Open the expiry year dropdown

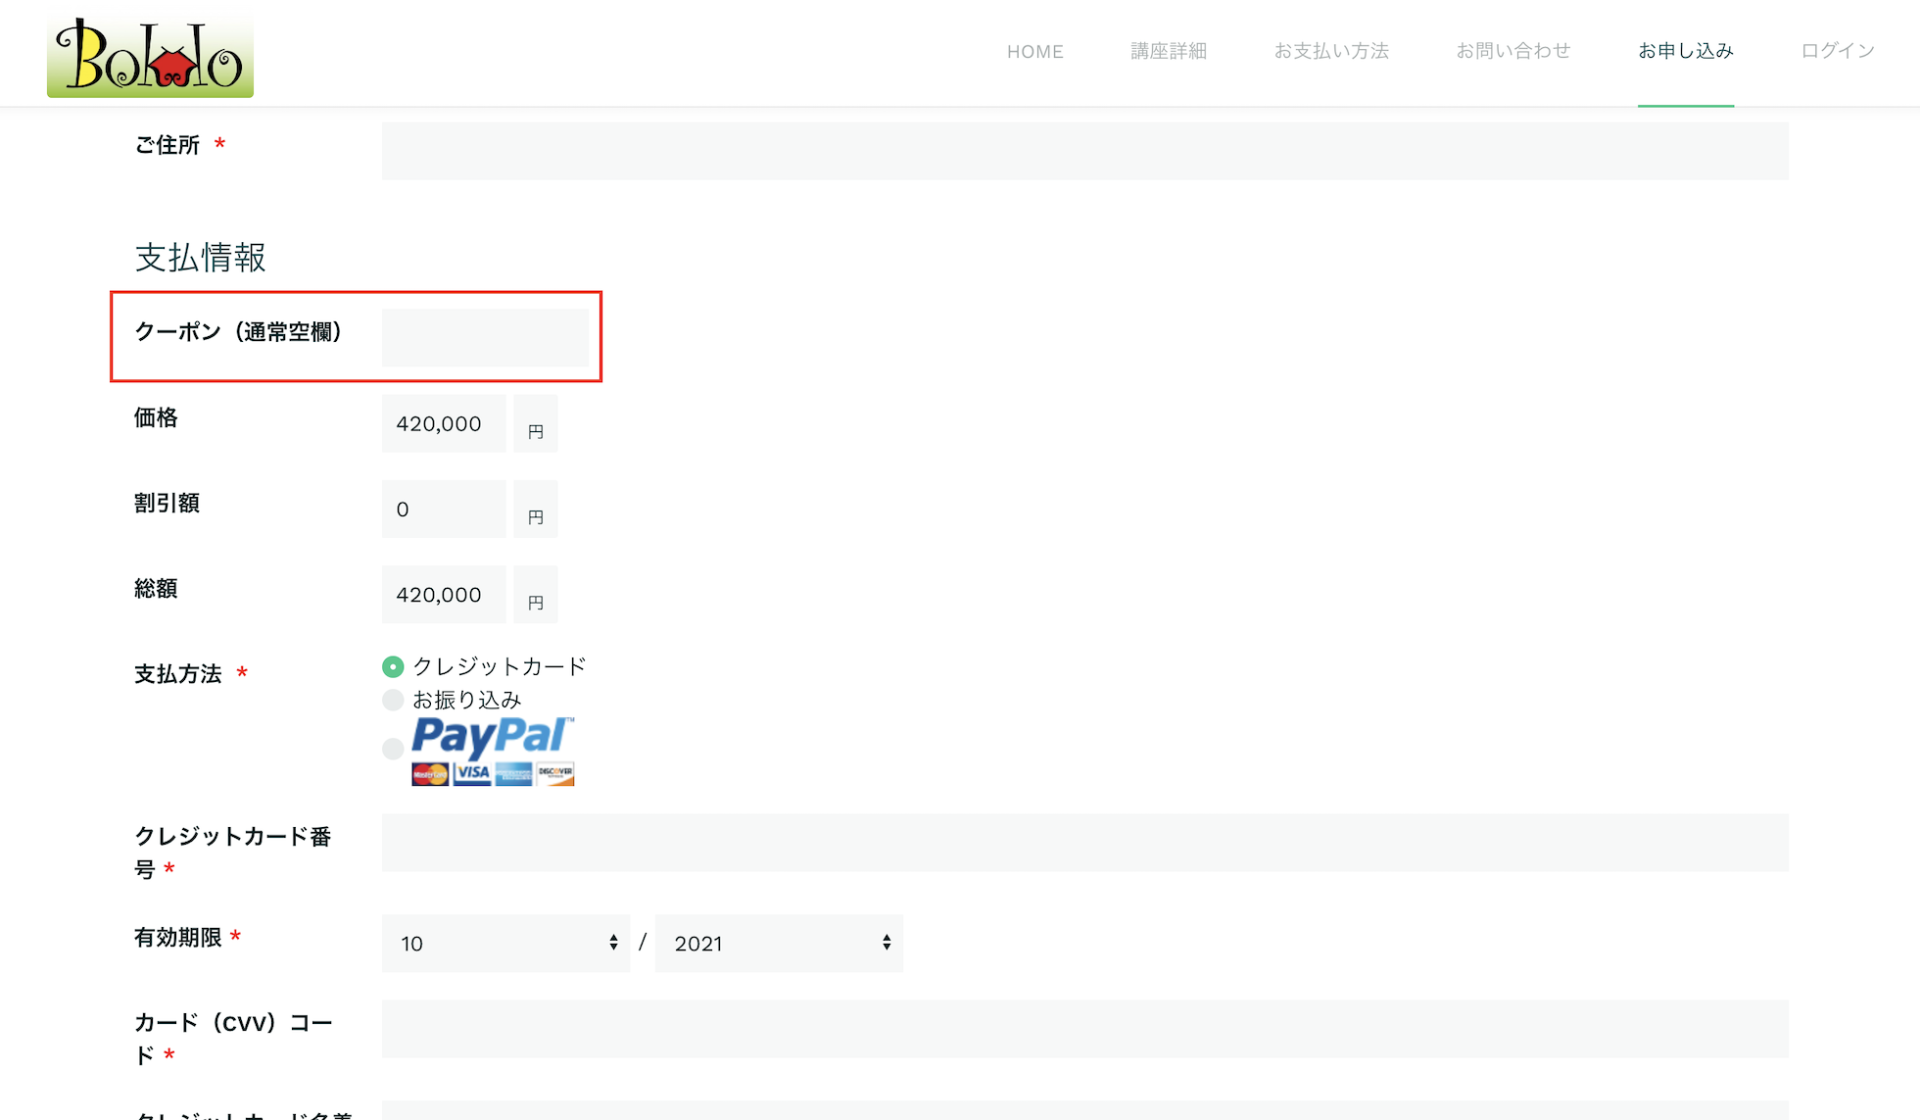click(x=779, y=943)
